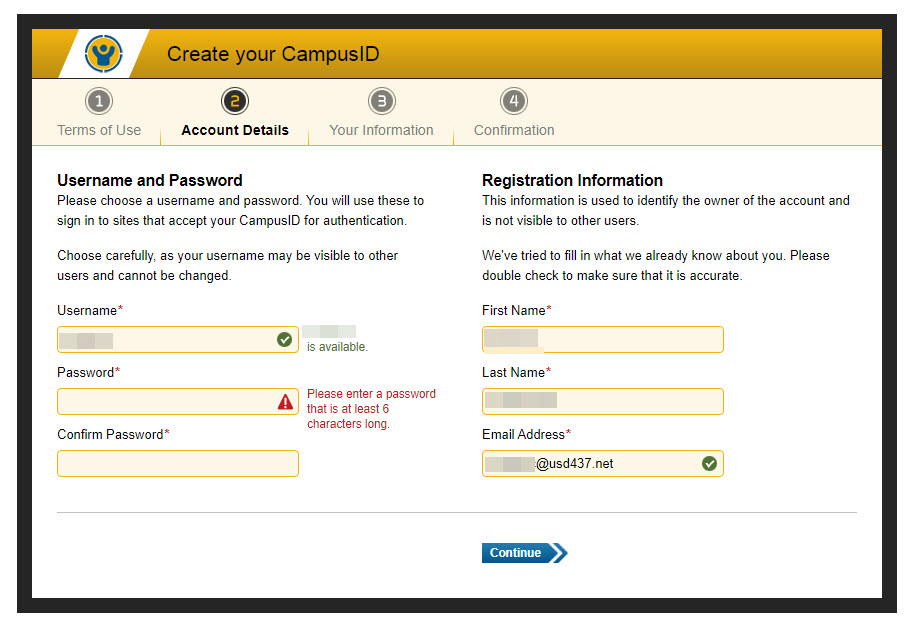Image resolution: width=908 pixels, height=630 pixels.
Task: Open the Terms of Use tab
Action: (99, 130)
